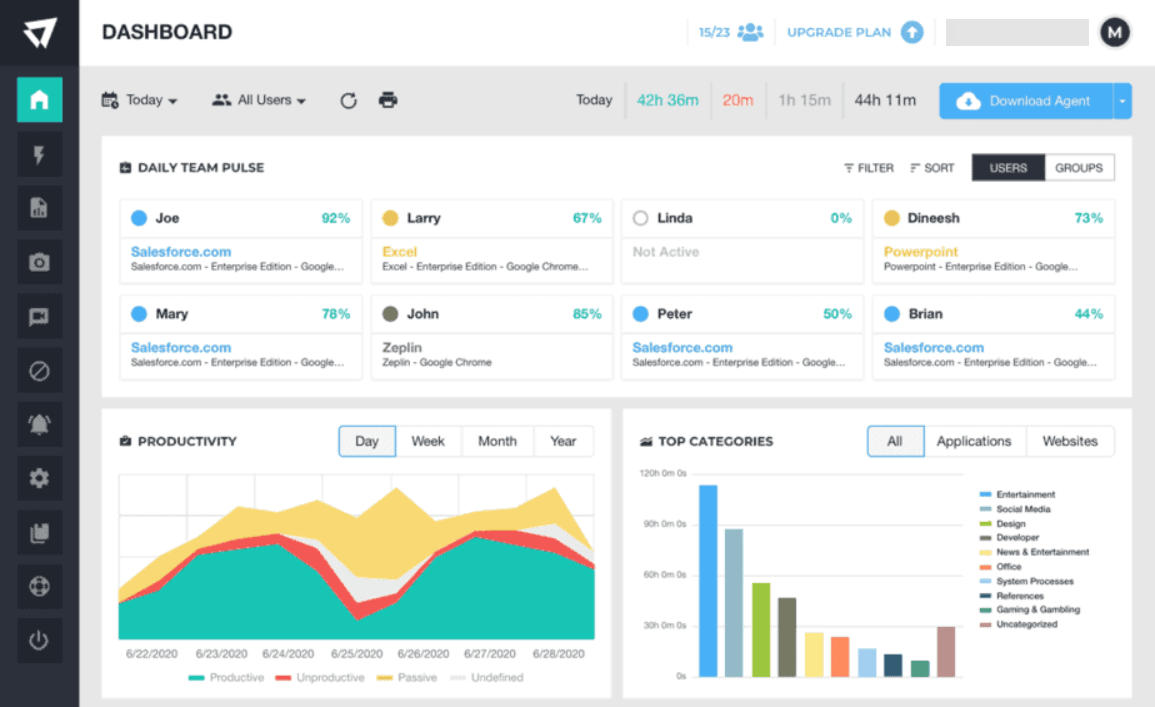The width and height of the screenshot is (1155, 707).
Task: Switch to the GROUPS toggle in Daily Team Pulse
Action: (x=1079, y=167)
